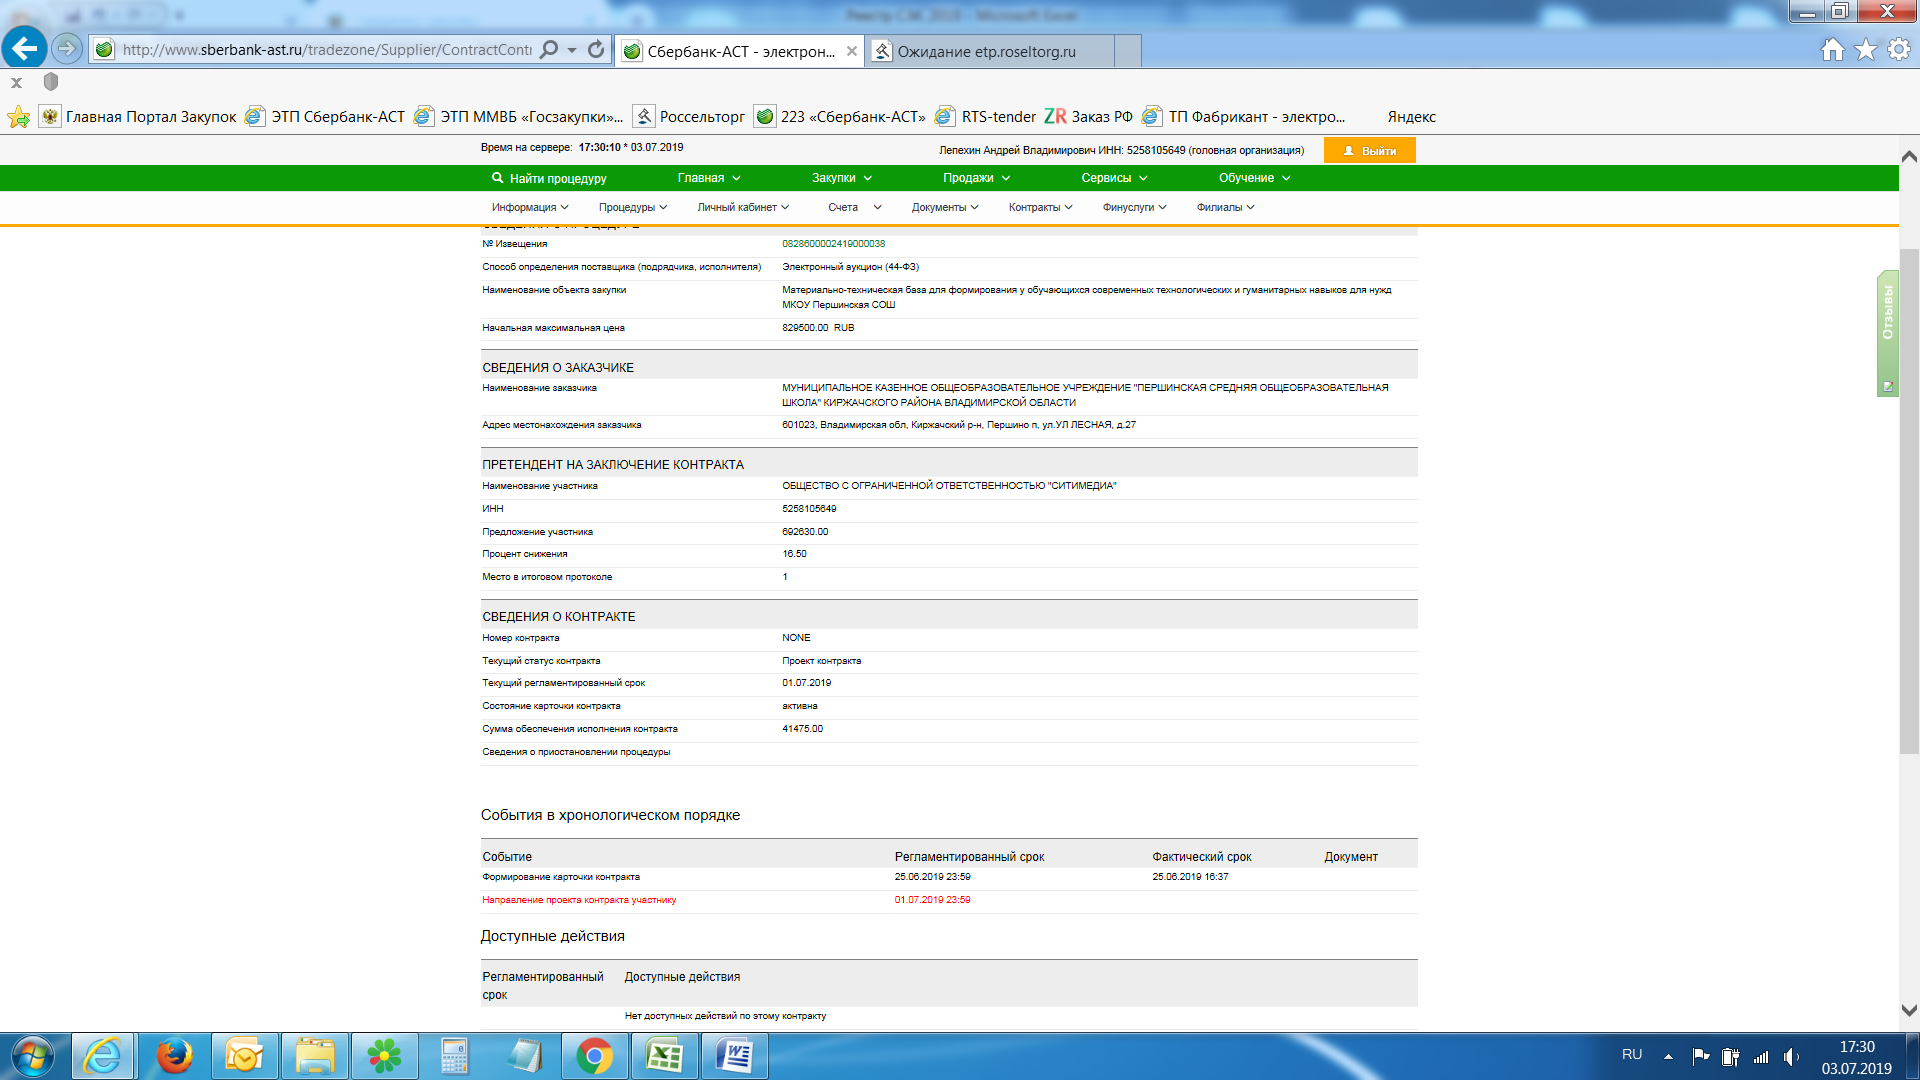Click the browser back arrow button
The image size is (1920, 1080).
click(24, 48)
